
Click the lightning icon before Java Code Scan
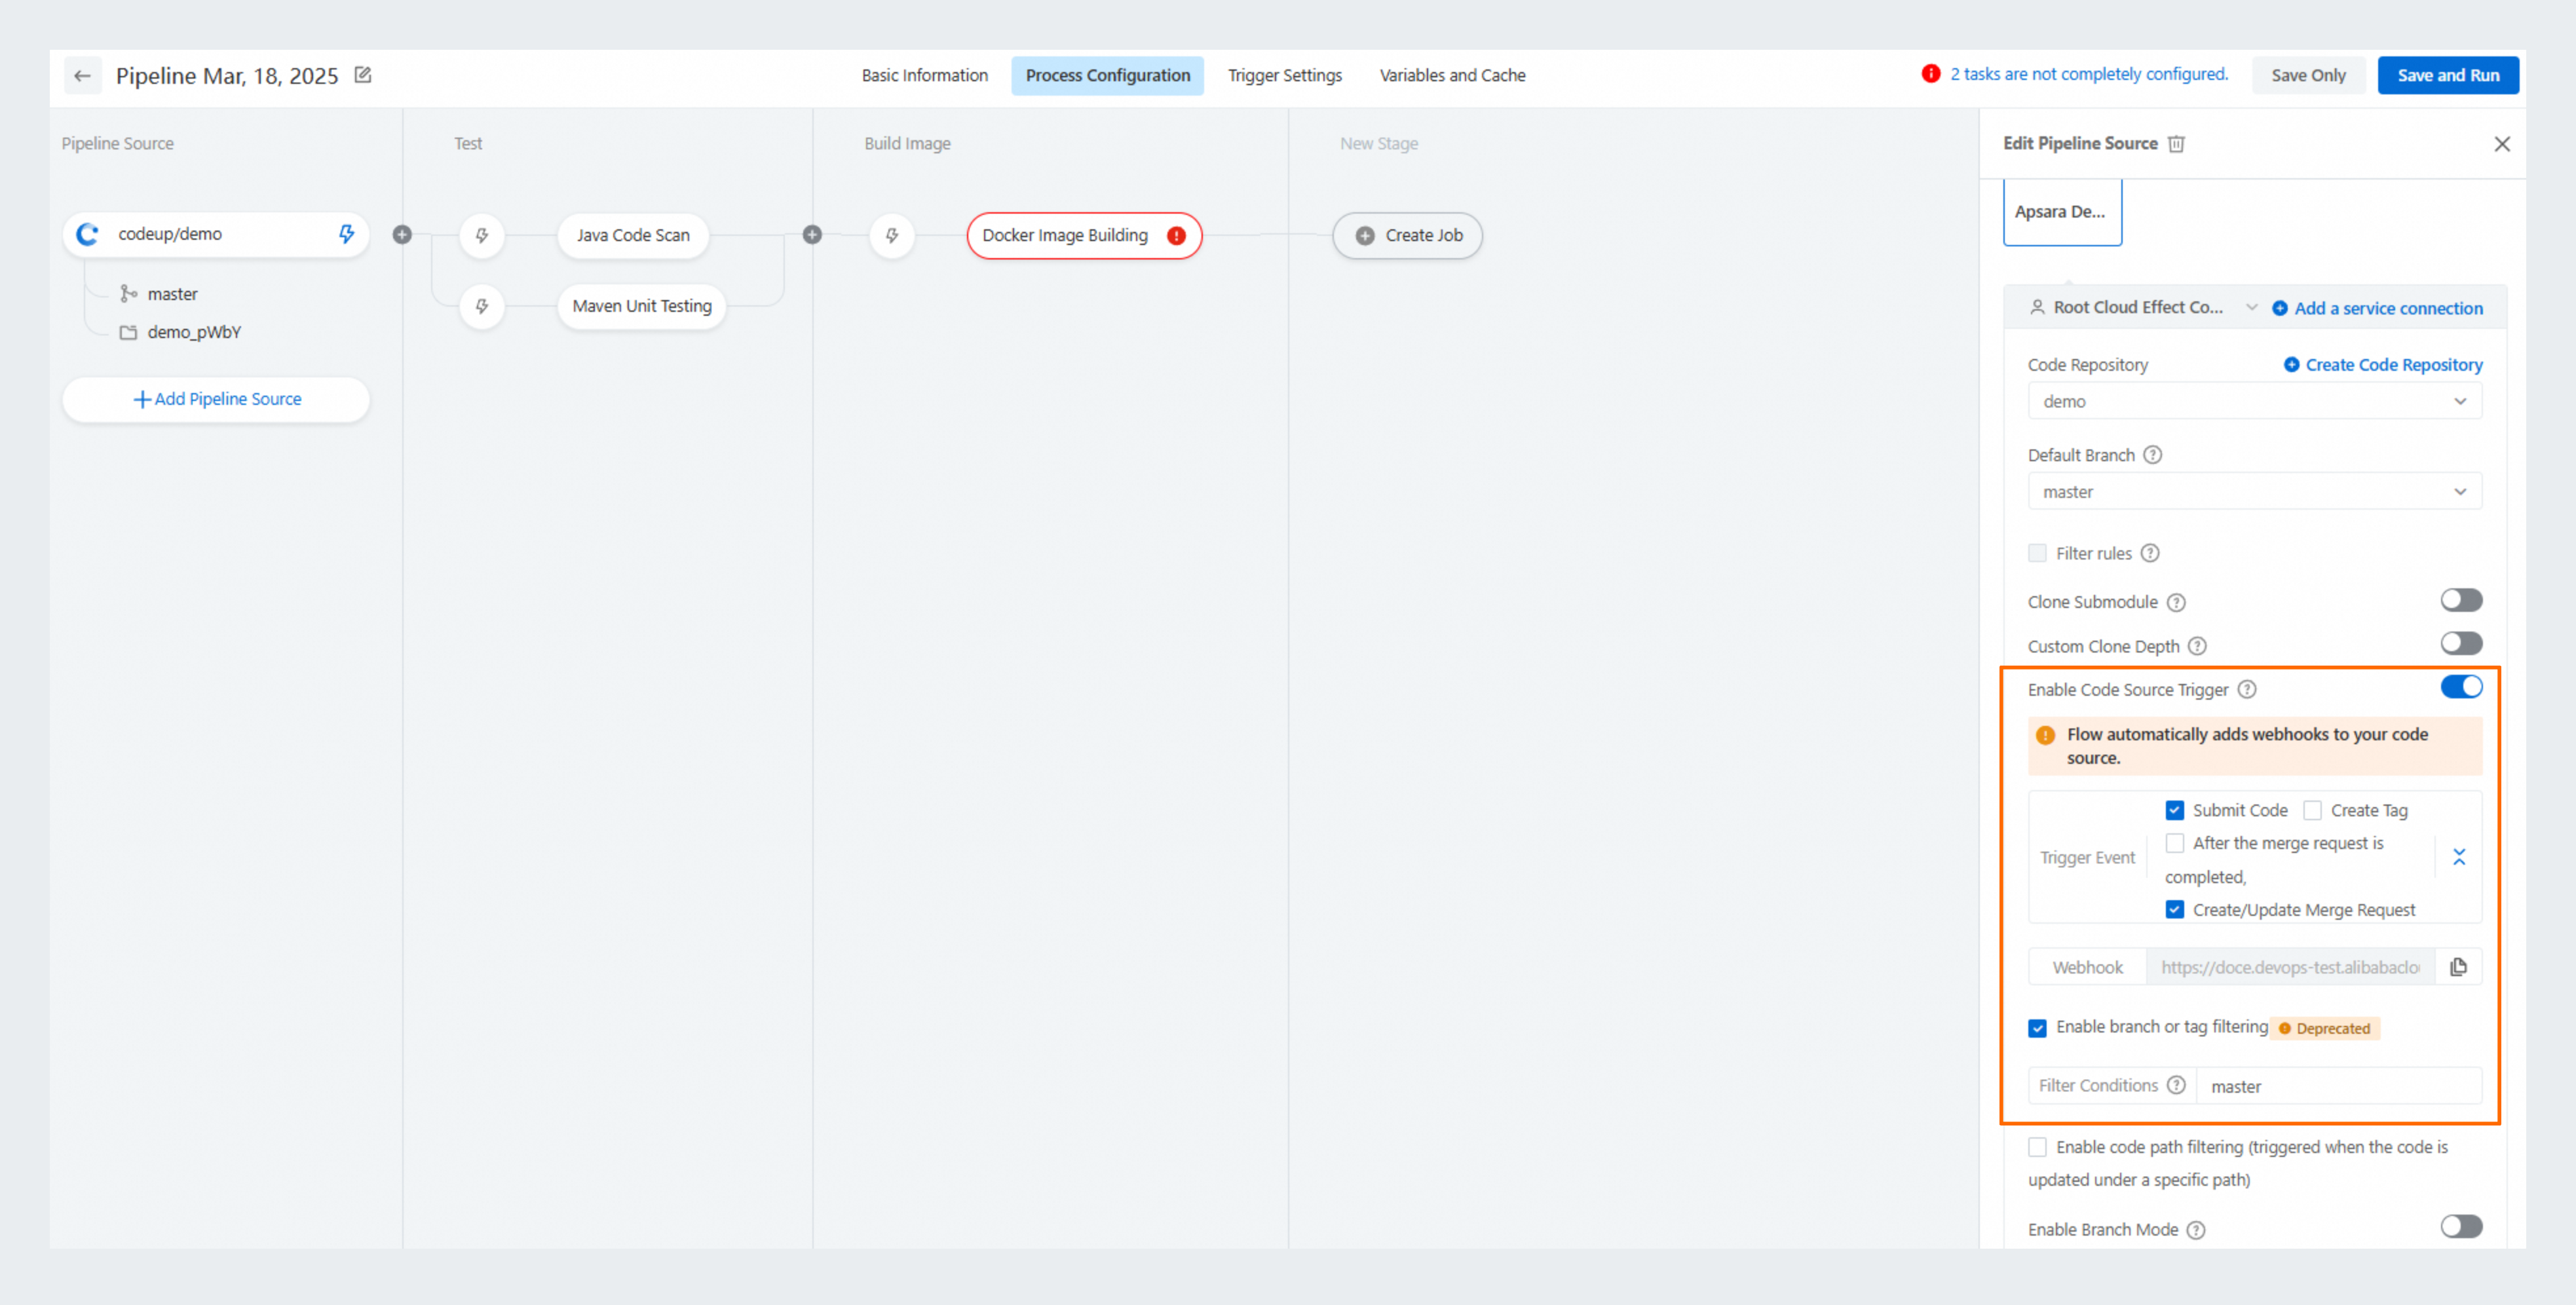(483, 235)
